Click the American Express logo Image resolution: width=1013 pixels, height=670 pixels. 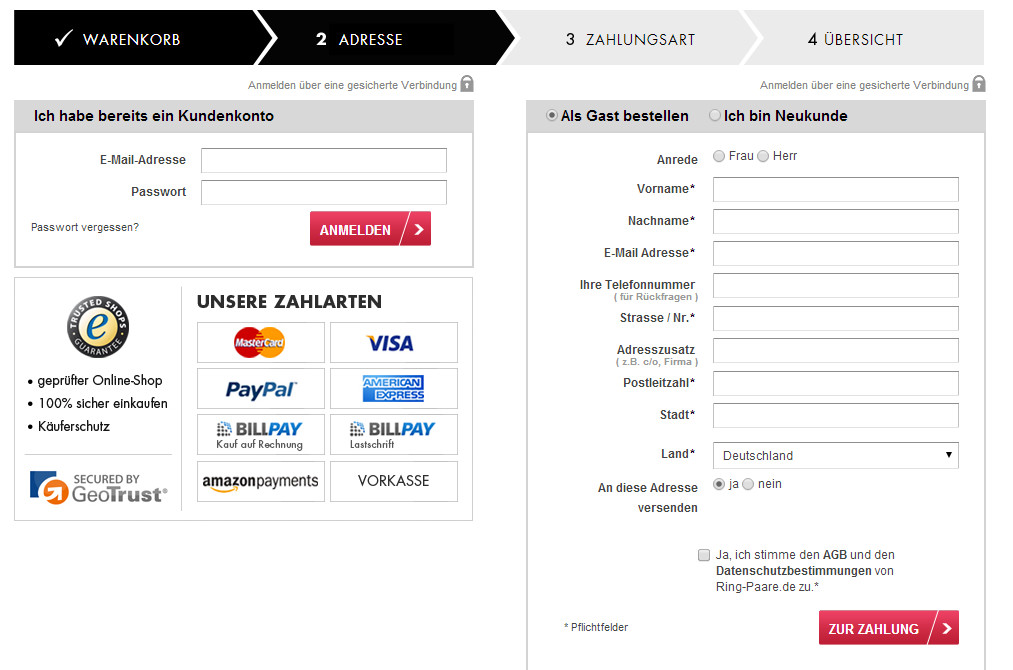(x=393, y=389)
